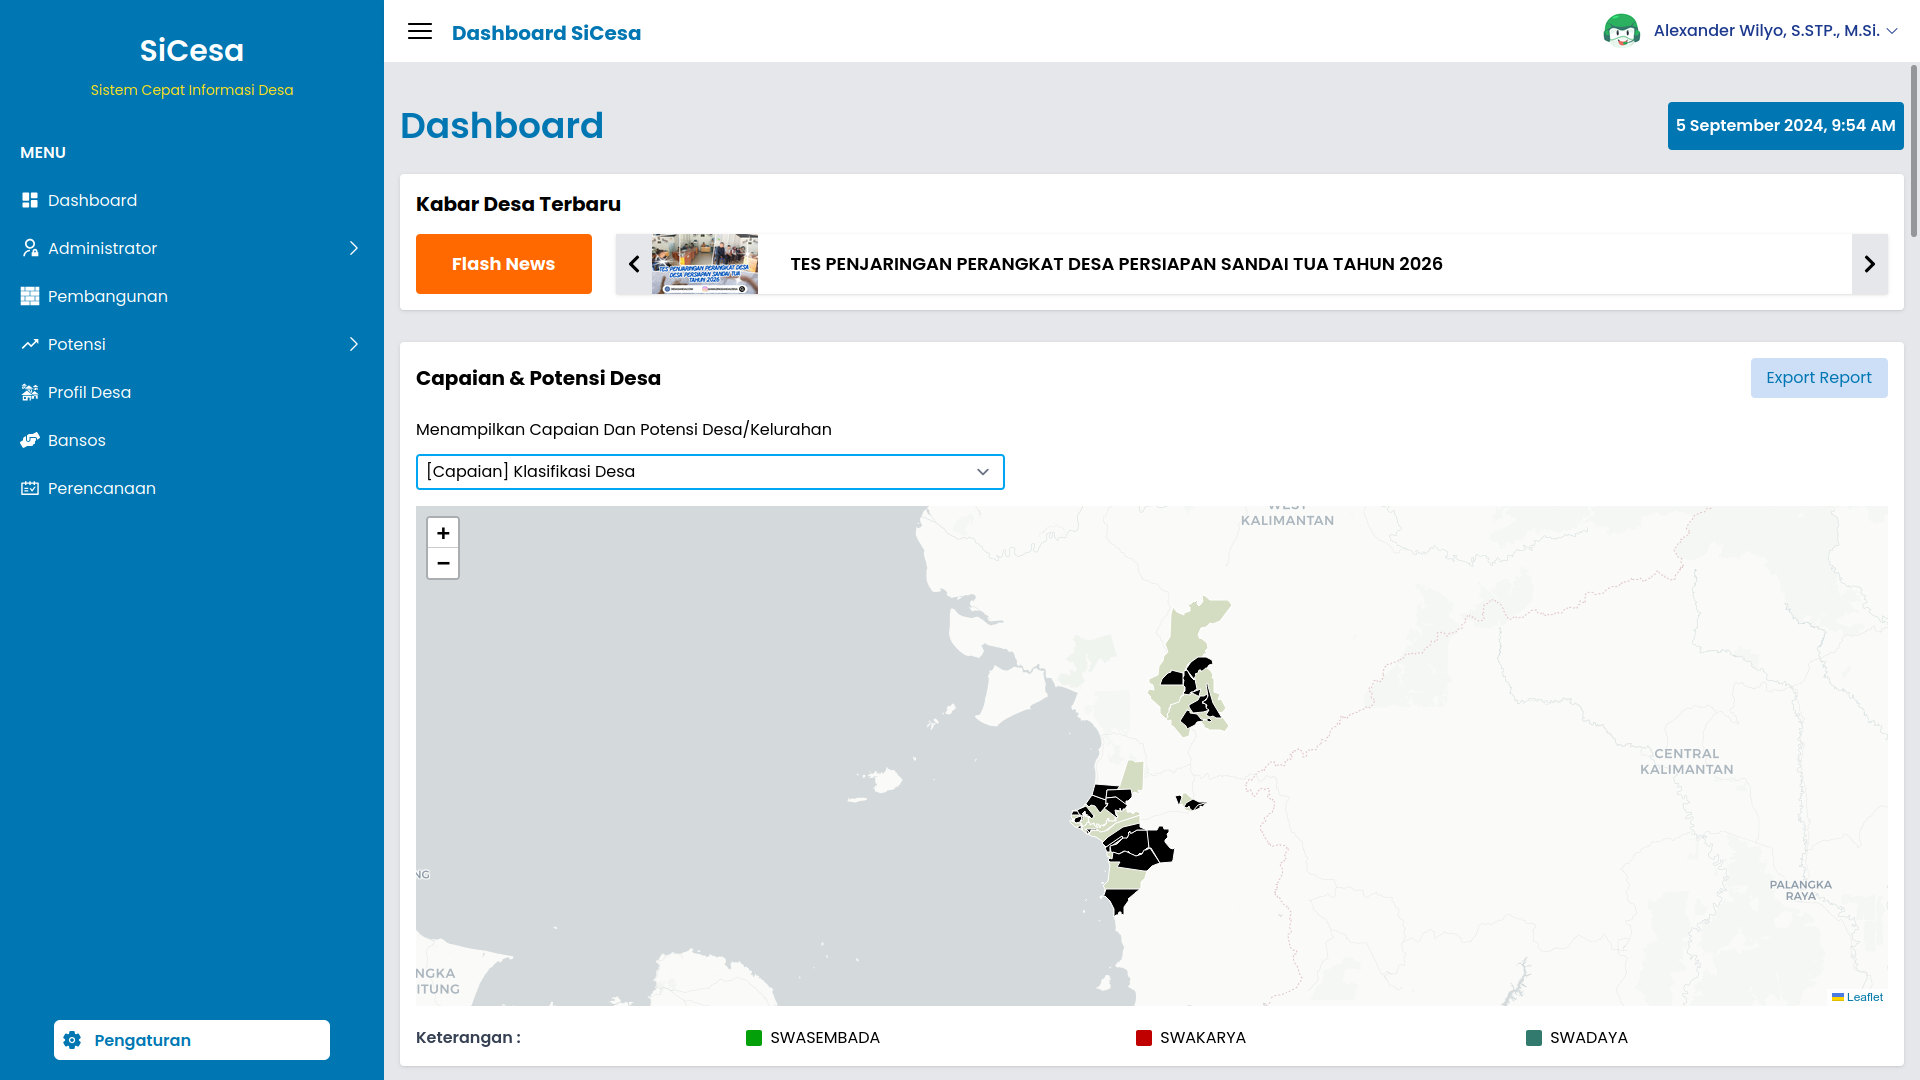Click the Pengaturan gear icon
Viewport: 1920px width, 1080px height.
tap(72, 1040)
